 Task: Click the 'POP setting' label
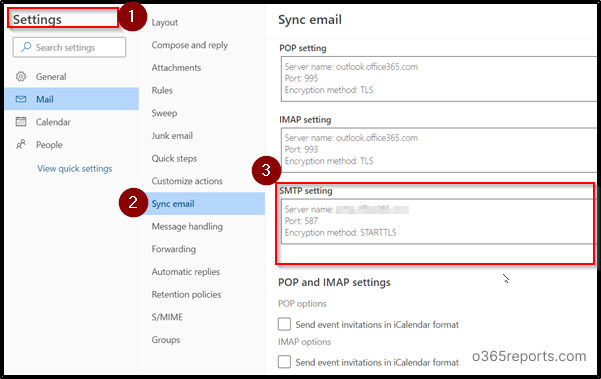(303, 48)
